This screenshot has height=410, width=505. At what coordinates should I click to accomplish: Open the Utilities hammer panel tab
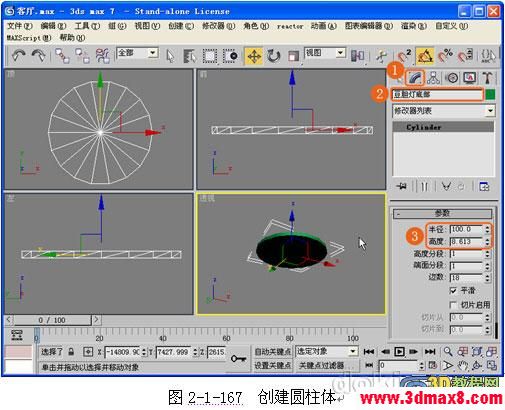(x=487, y=78)
